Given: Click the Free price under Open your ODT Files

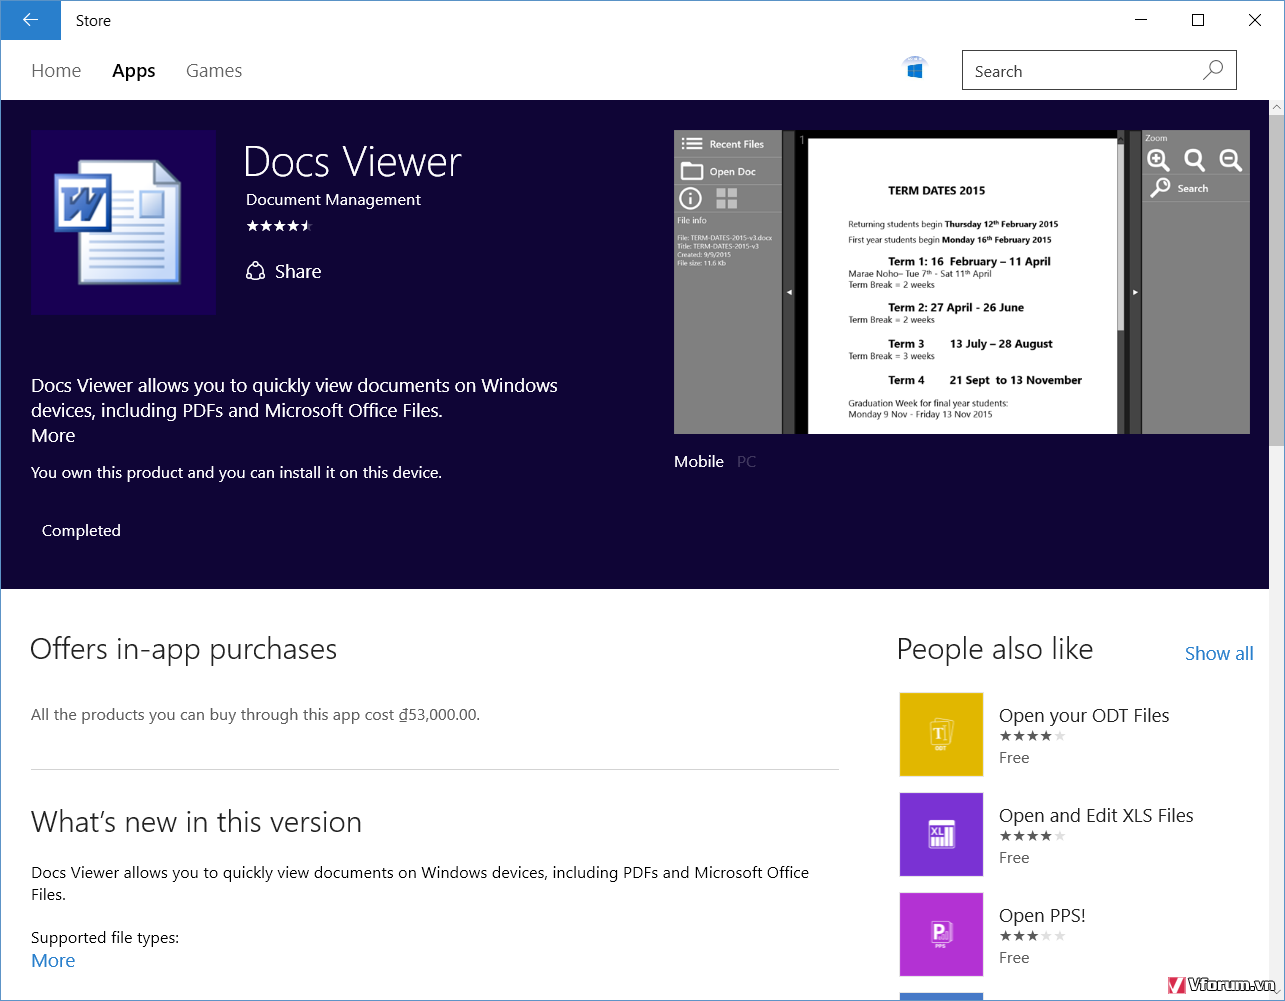Looking at the screenshot, I should [x=1014, y=758].
